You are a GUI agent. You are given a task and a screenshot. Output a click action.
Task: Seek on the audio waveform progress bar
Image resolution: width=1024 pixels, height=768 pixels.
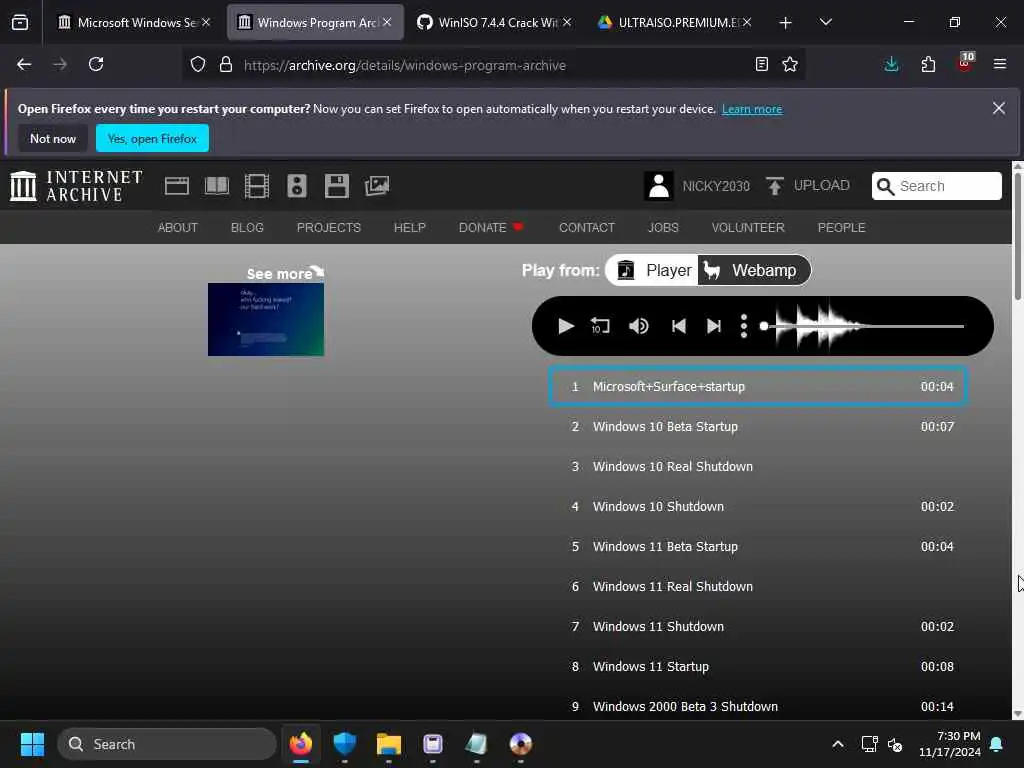pos(864,326)
